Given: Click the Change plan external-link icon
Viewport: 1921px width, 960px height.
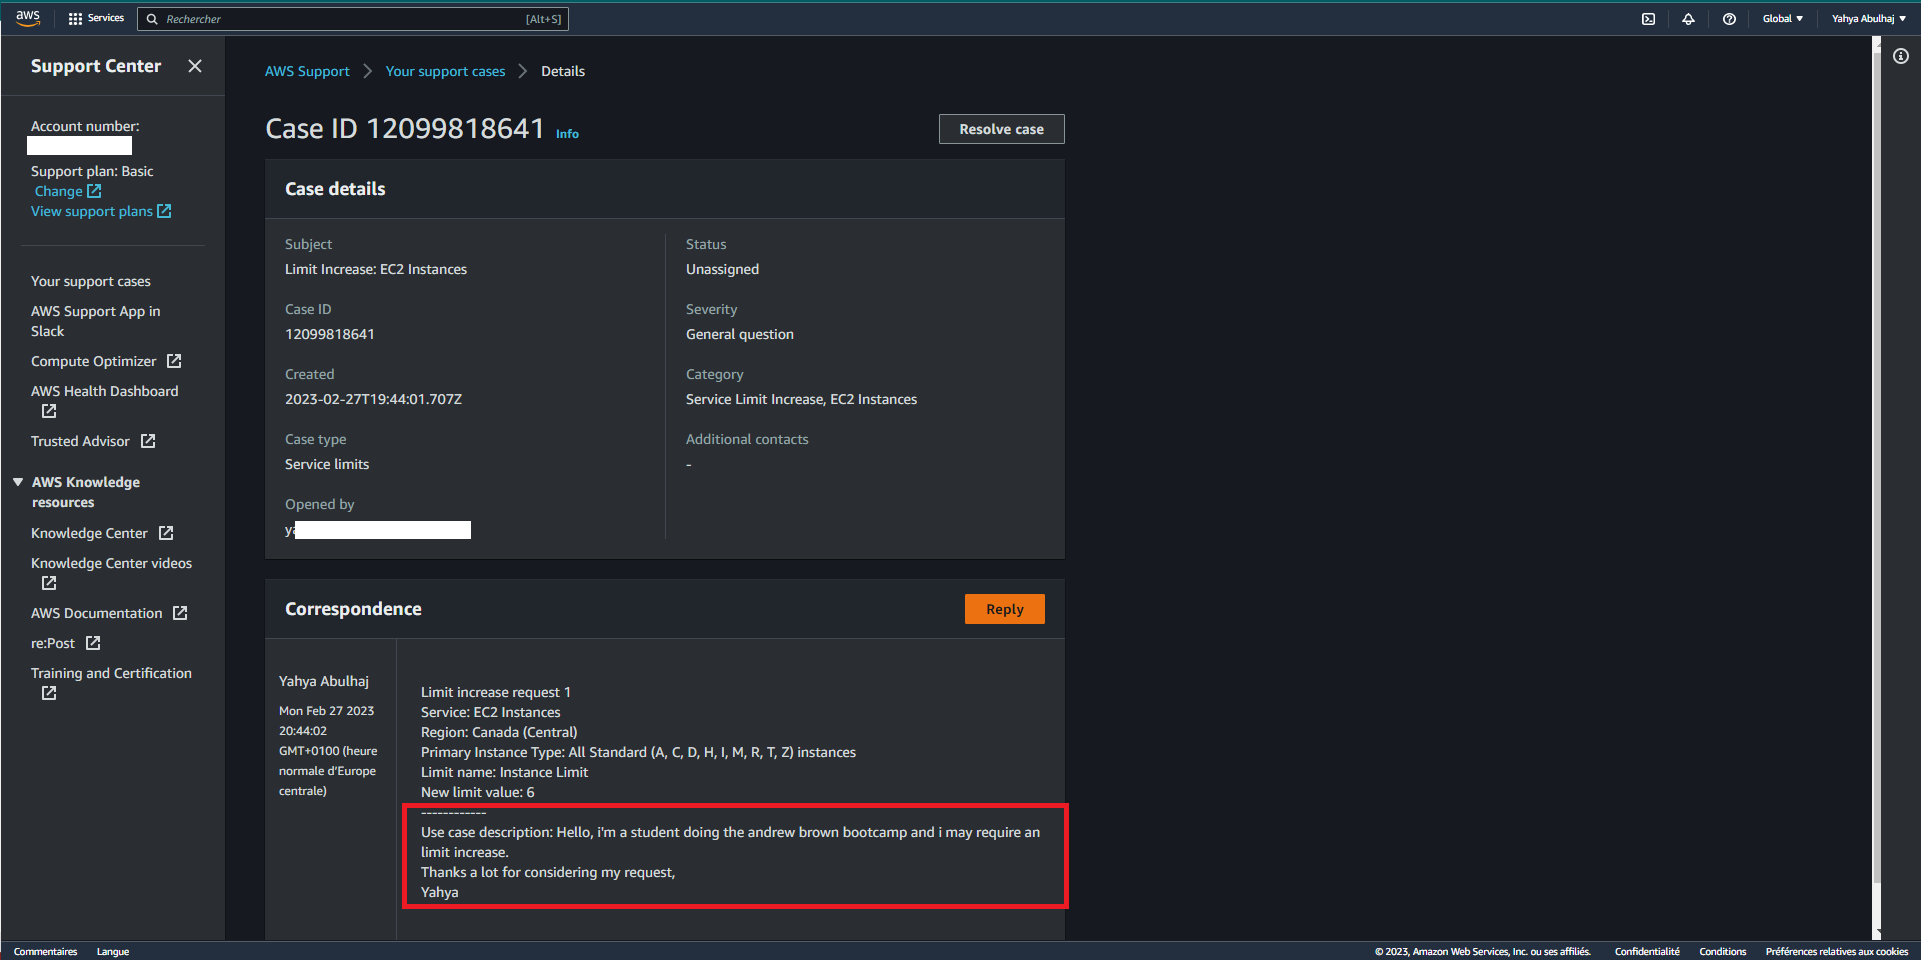Looking at the screenshot, I should 94,191.
